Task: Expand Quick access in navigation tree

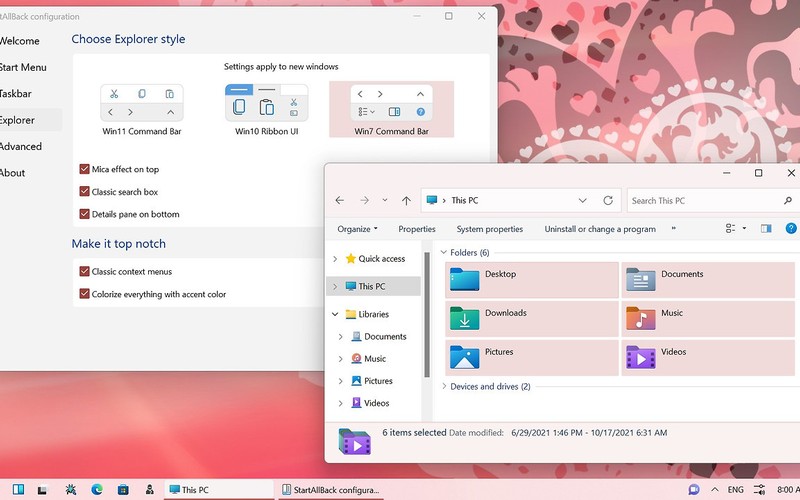Action: point(335,259)
